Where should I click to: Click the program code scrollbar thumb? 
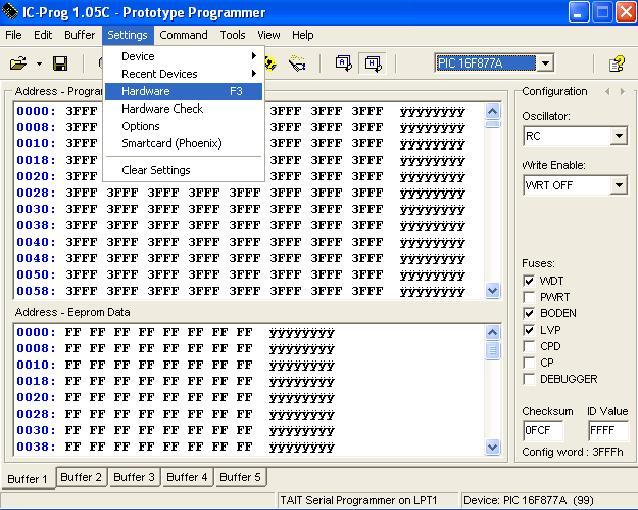pyautogui.click(x=492, y=124)
